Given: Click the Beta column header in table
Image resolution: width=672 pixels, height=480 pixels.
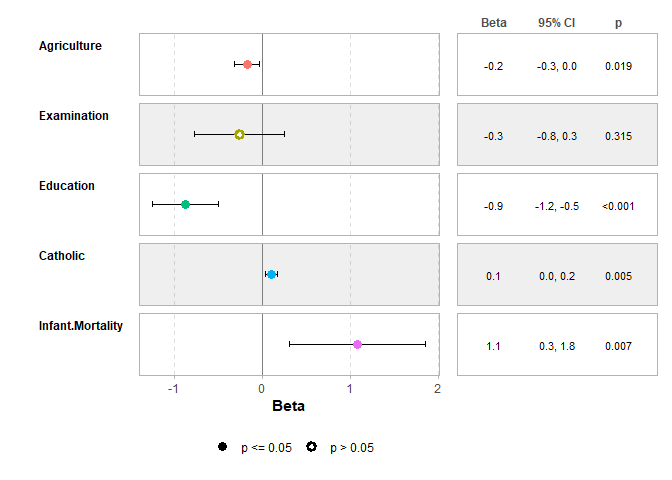Looking at the screenshot, I should tap(494, 22).
